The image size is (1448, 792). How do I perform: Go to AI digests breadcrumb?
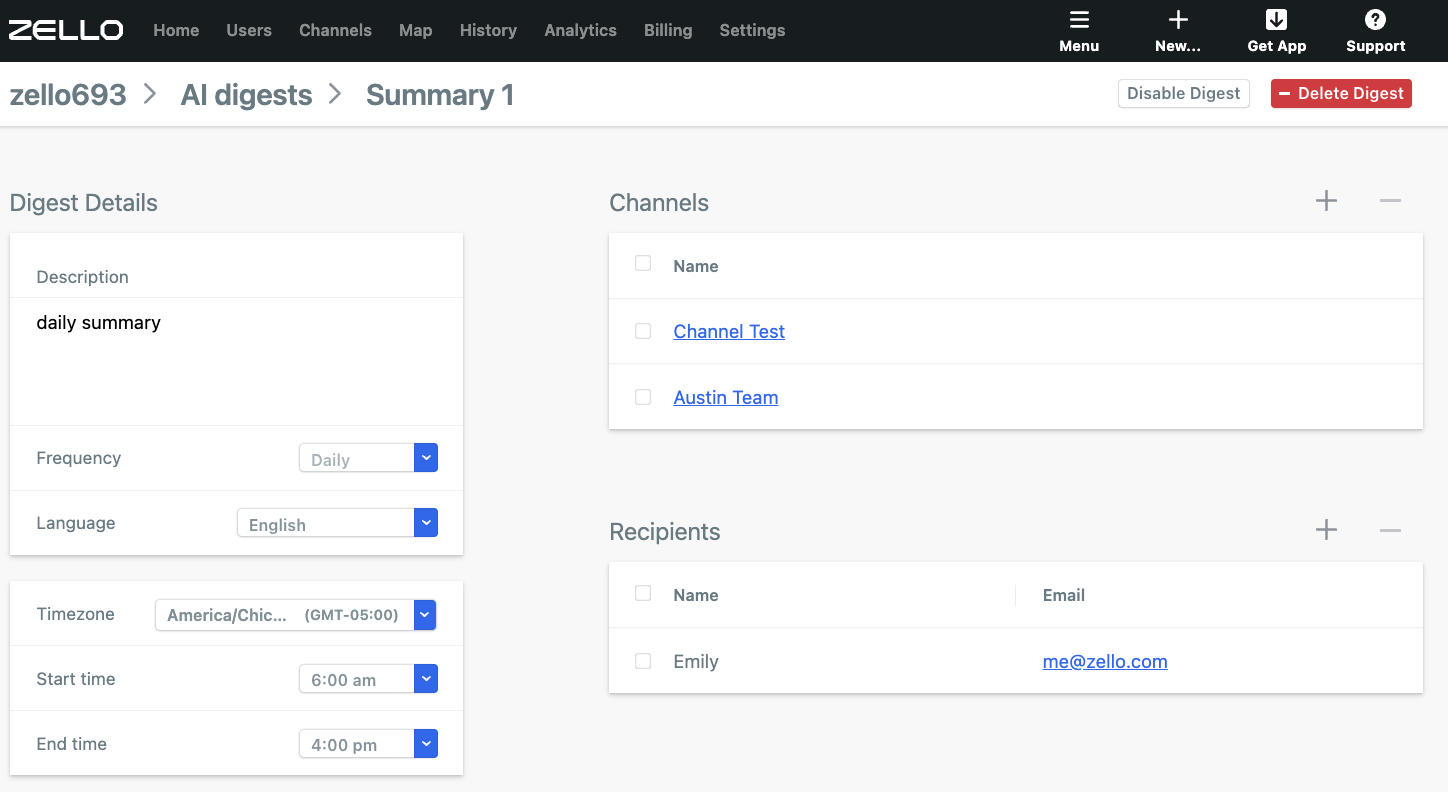click(246, 95)
